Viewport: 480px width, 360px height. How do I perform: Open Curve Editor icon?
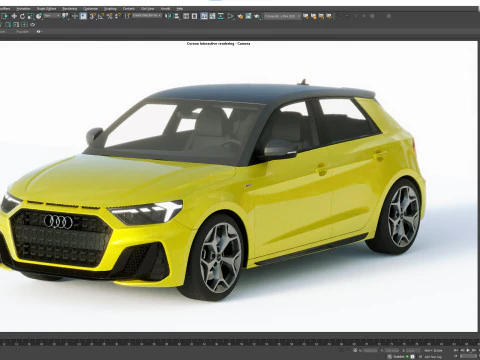click(x=212, y=16)
